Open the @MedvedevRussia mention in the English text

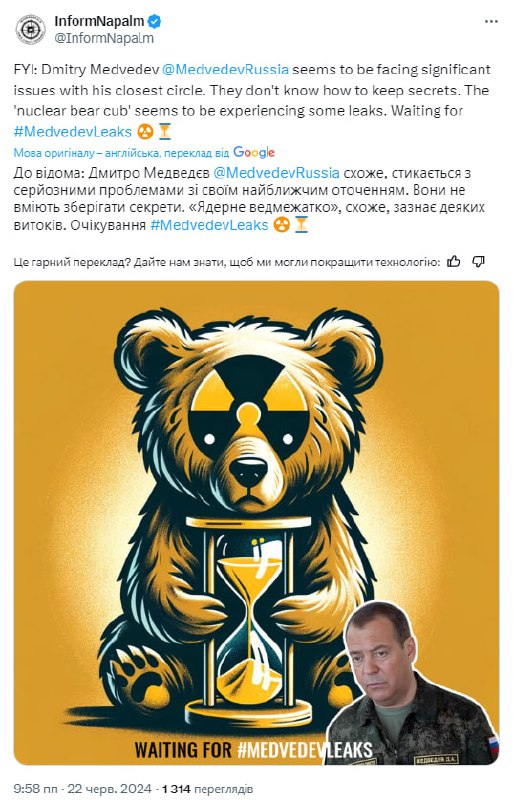tap(225, 69)
